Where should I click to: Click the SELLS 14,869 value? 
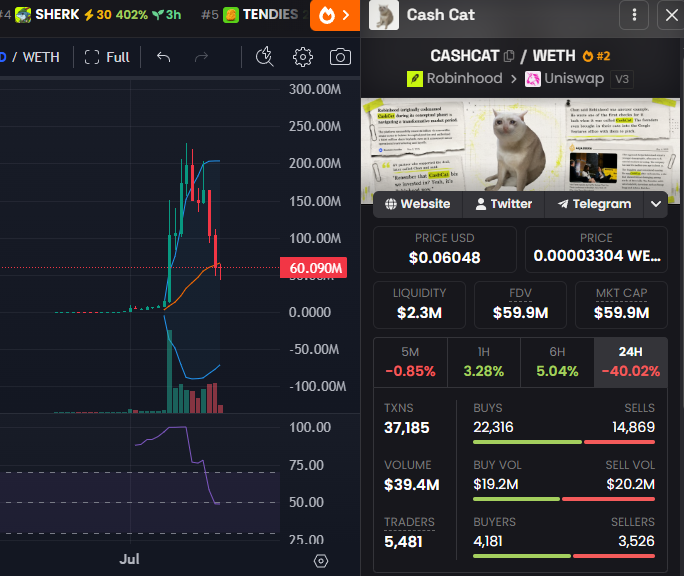tap(633, 427)
